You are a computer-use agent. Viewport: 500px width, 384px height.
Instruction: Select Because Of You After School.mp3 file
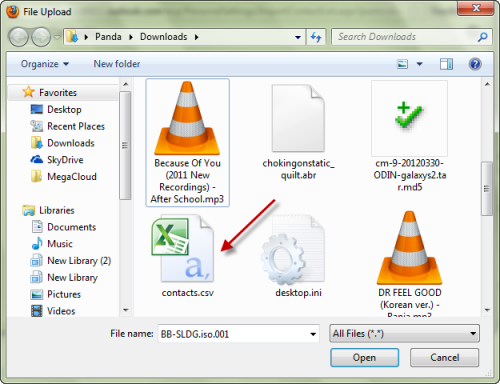(187, 143)
